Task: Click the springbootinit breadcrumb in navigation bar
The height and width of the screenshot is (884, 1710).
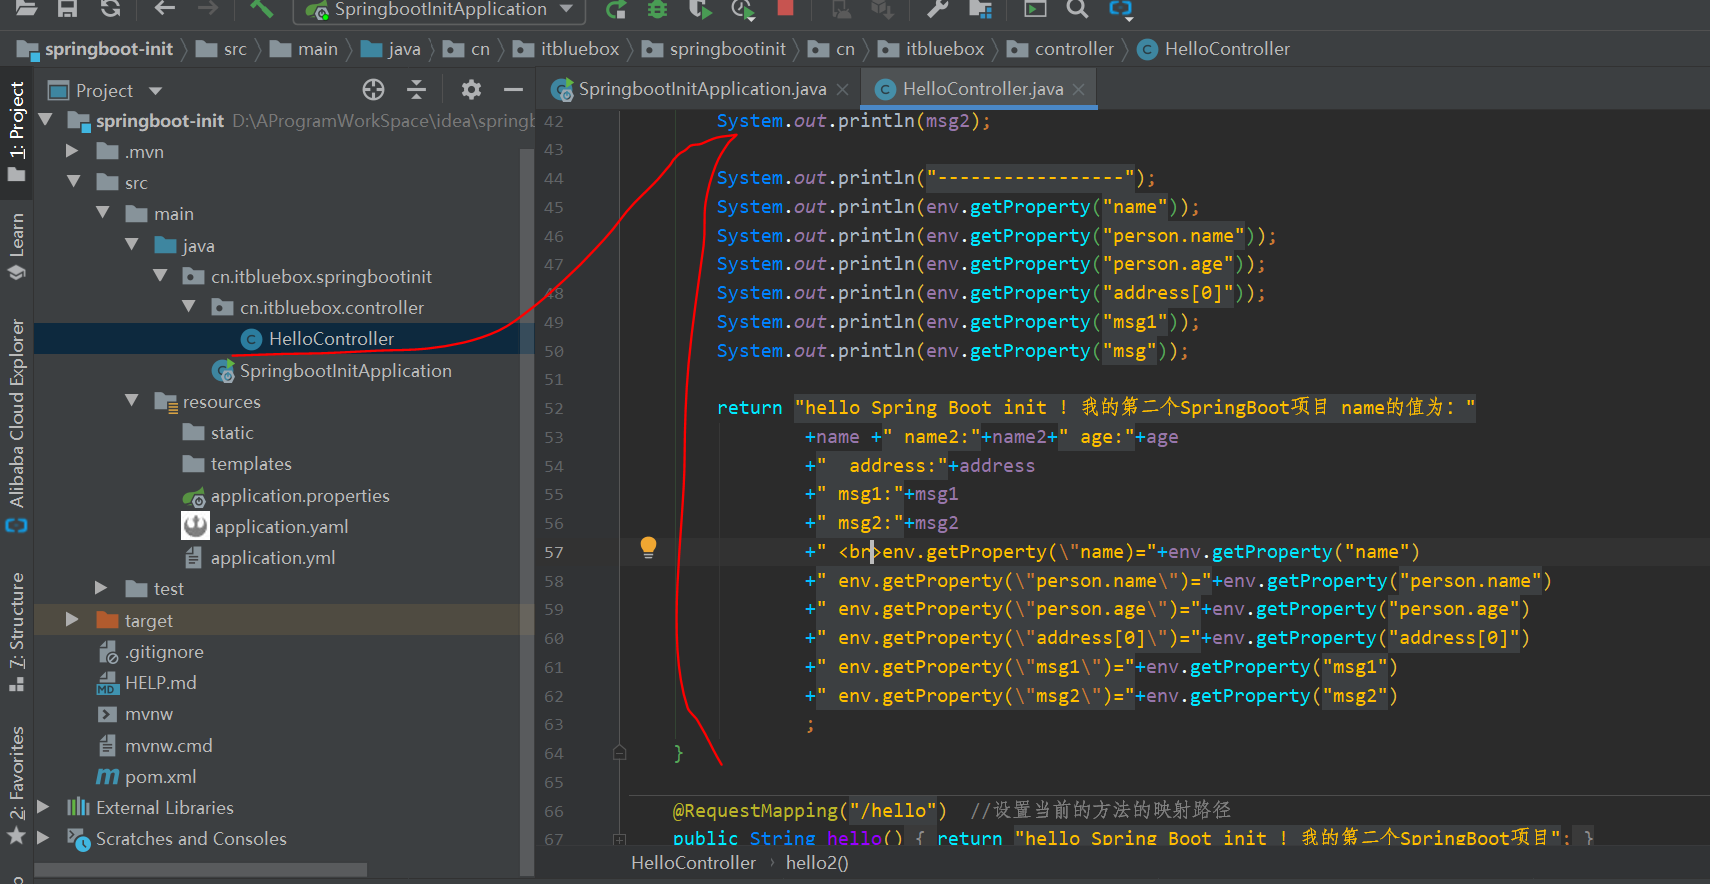Action: (x=714, y=49)
